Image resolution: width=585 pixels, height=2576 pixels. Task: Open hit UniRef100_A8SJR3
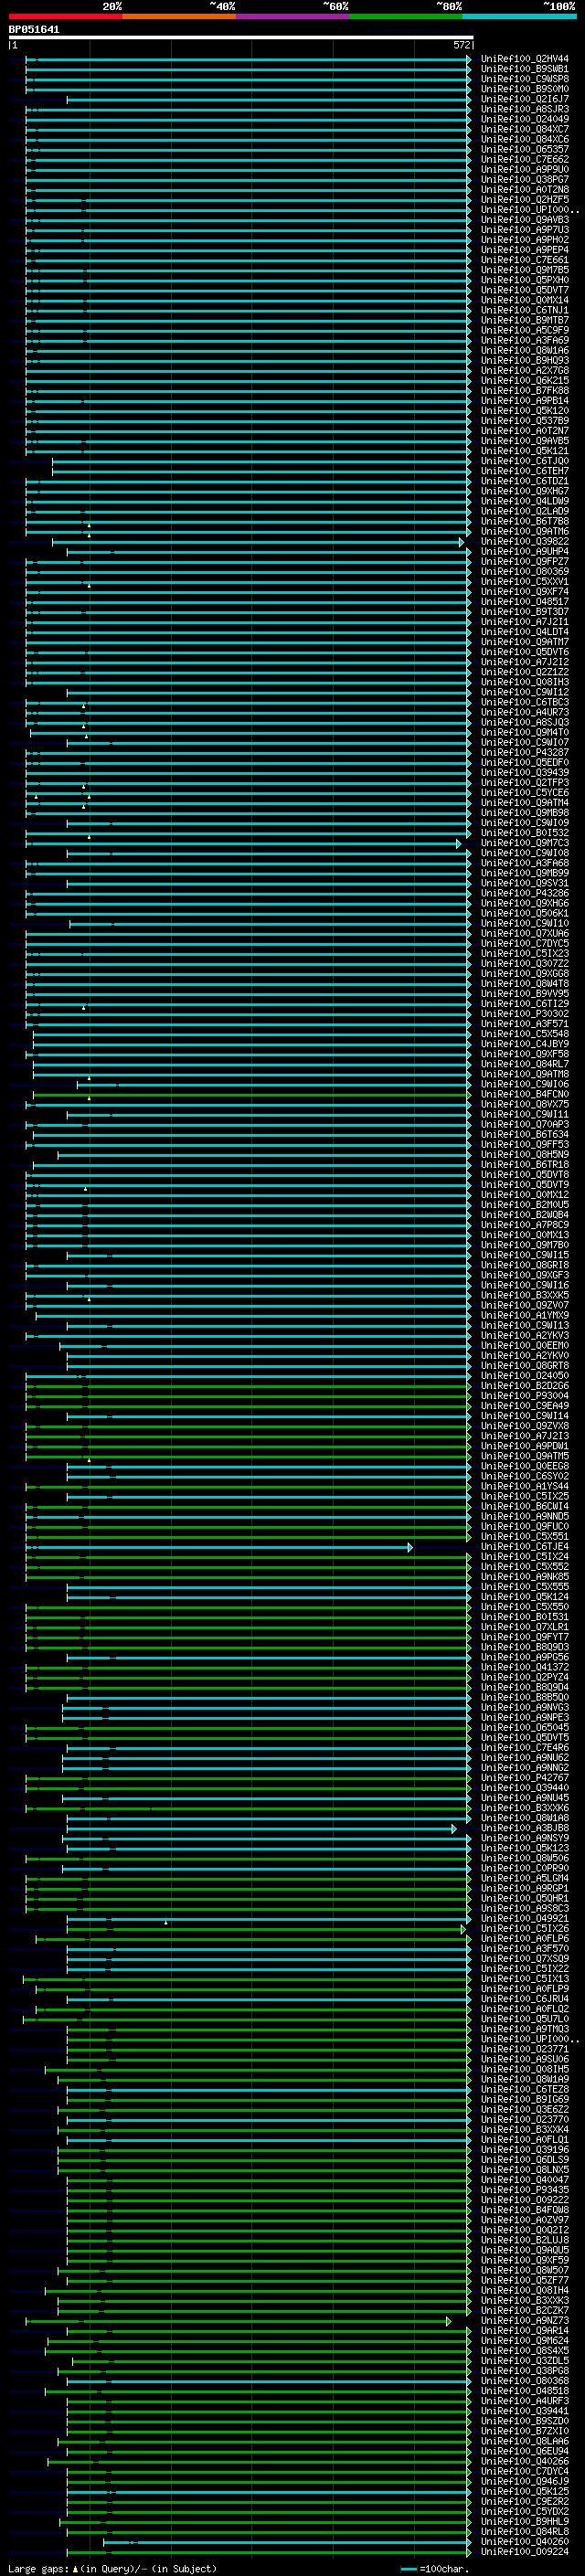(x=525, y=109)
